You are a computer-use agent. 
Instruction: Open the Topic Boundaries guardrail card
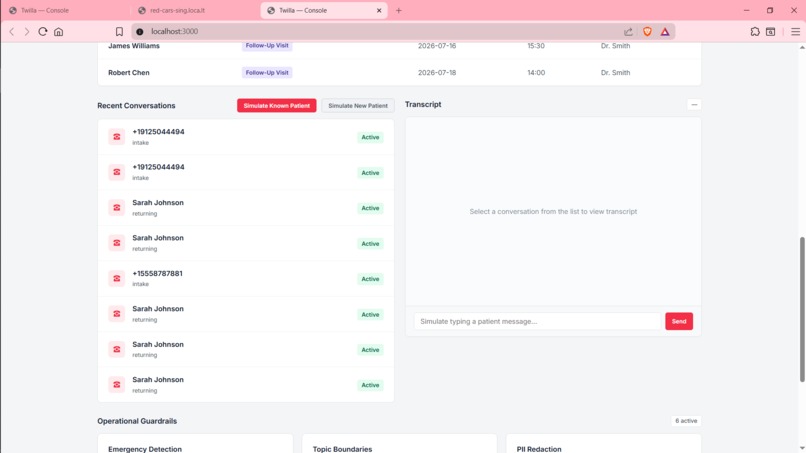pyautogui.click(x=399, y=444)
